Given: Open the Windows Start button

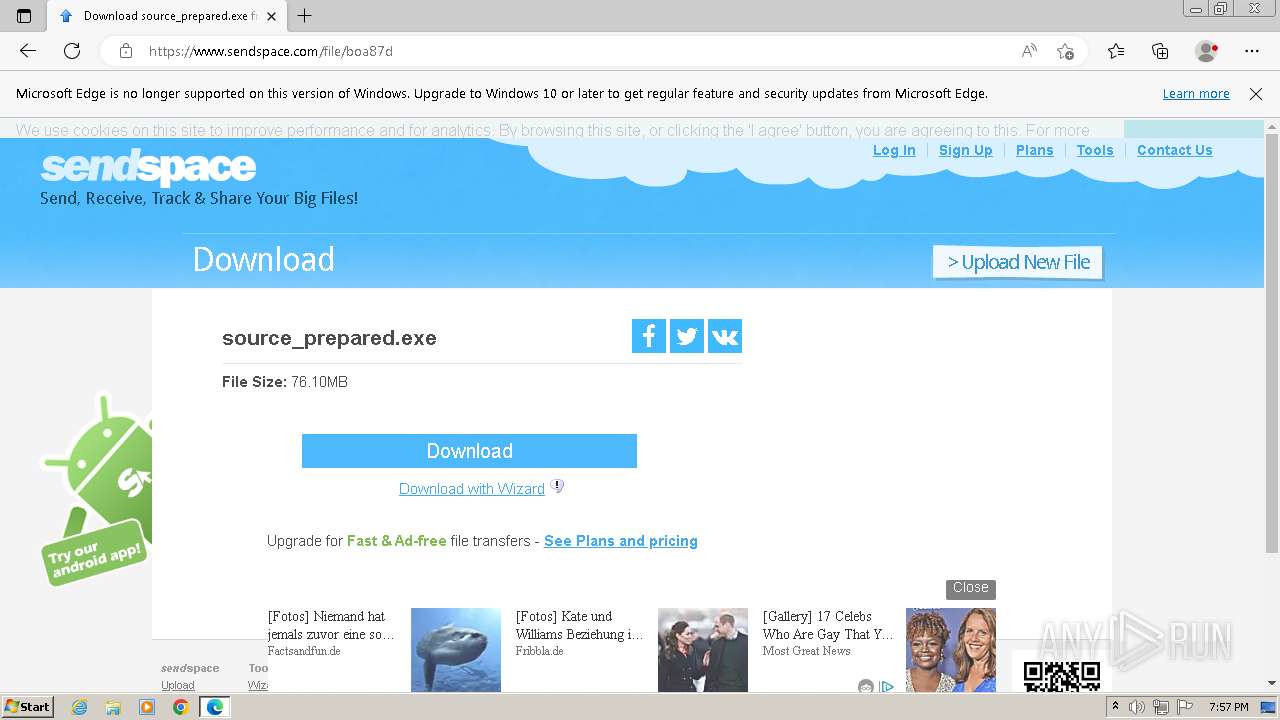Looking at the screenshot, I should tap(27, 707).
